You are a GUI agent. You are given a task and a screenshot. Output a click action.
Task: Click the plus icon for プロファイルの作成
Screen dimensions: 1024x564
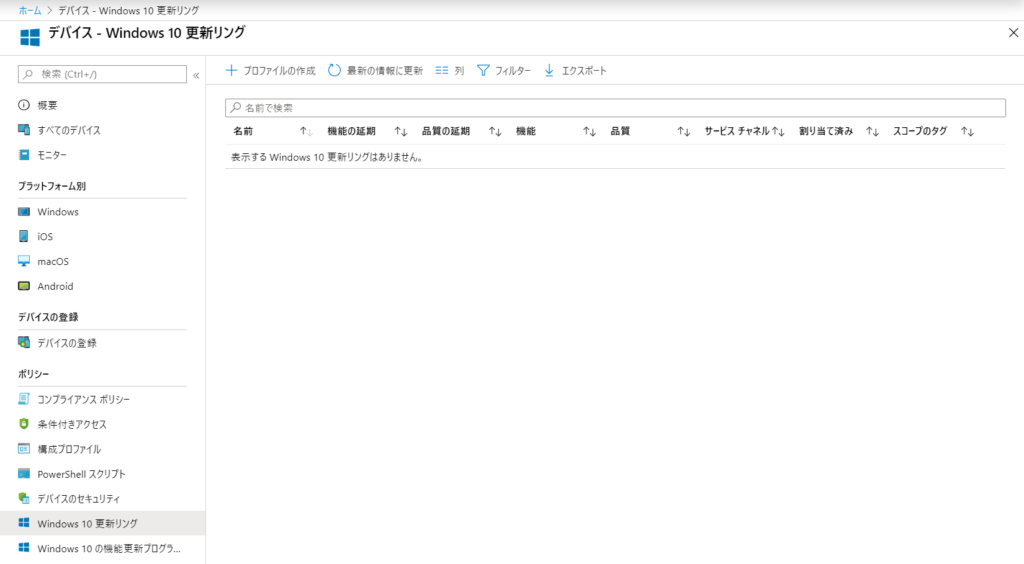(231, 70)
